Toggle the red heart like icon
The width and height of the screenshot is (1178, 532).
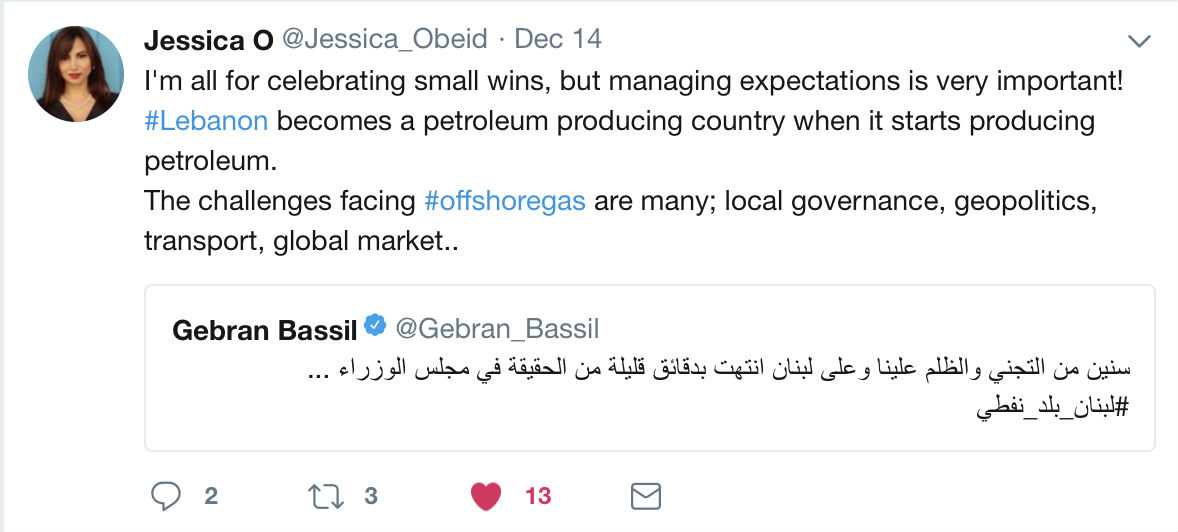(x=486, y=495)
